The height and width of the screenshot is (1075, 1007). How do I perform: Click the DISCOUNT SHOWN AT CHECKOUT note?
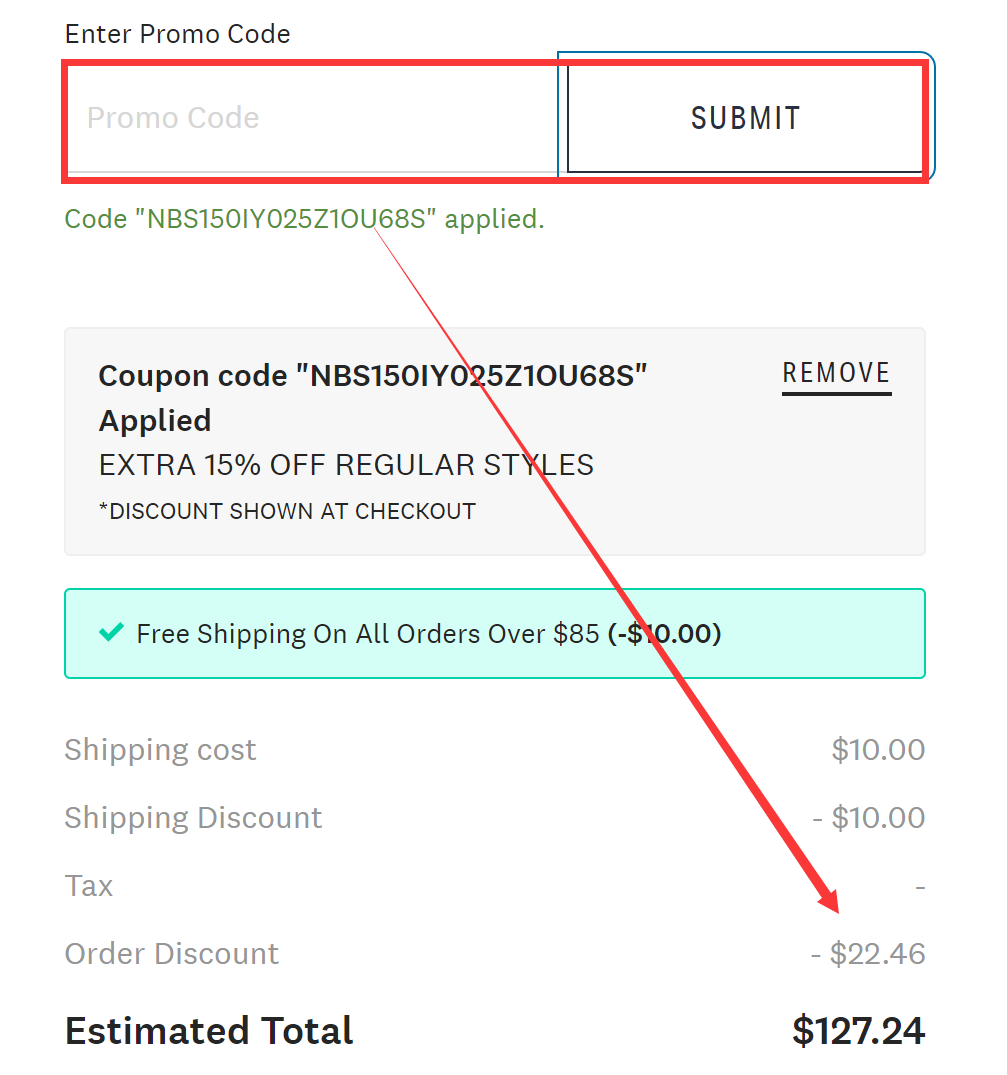(286, 511)
